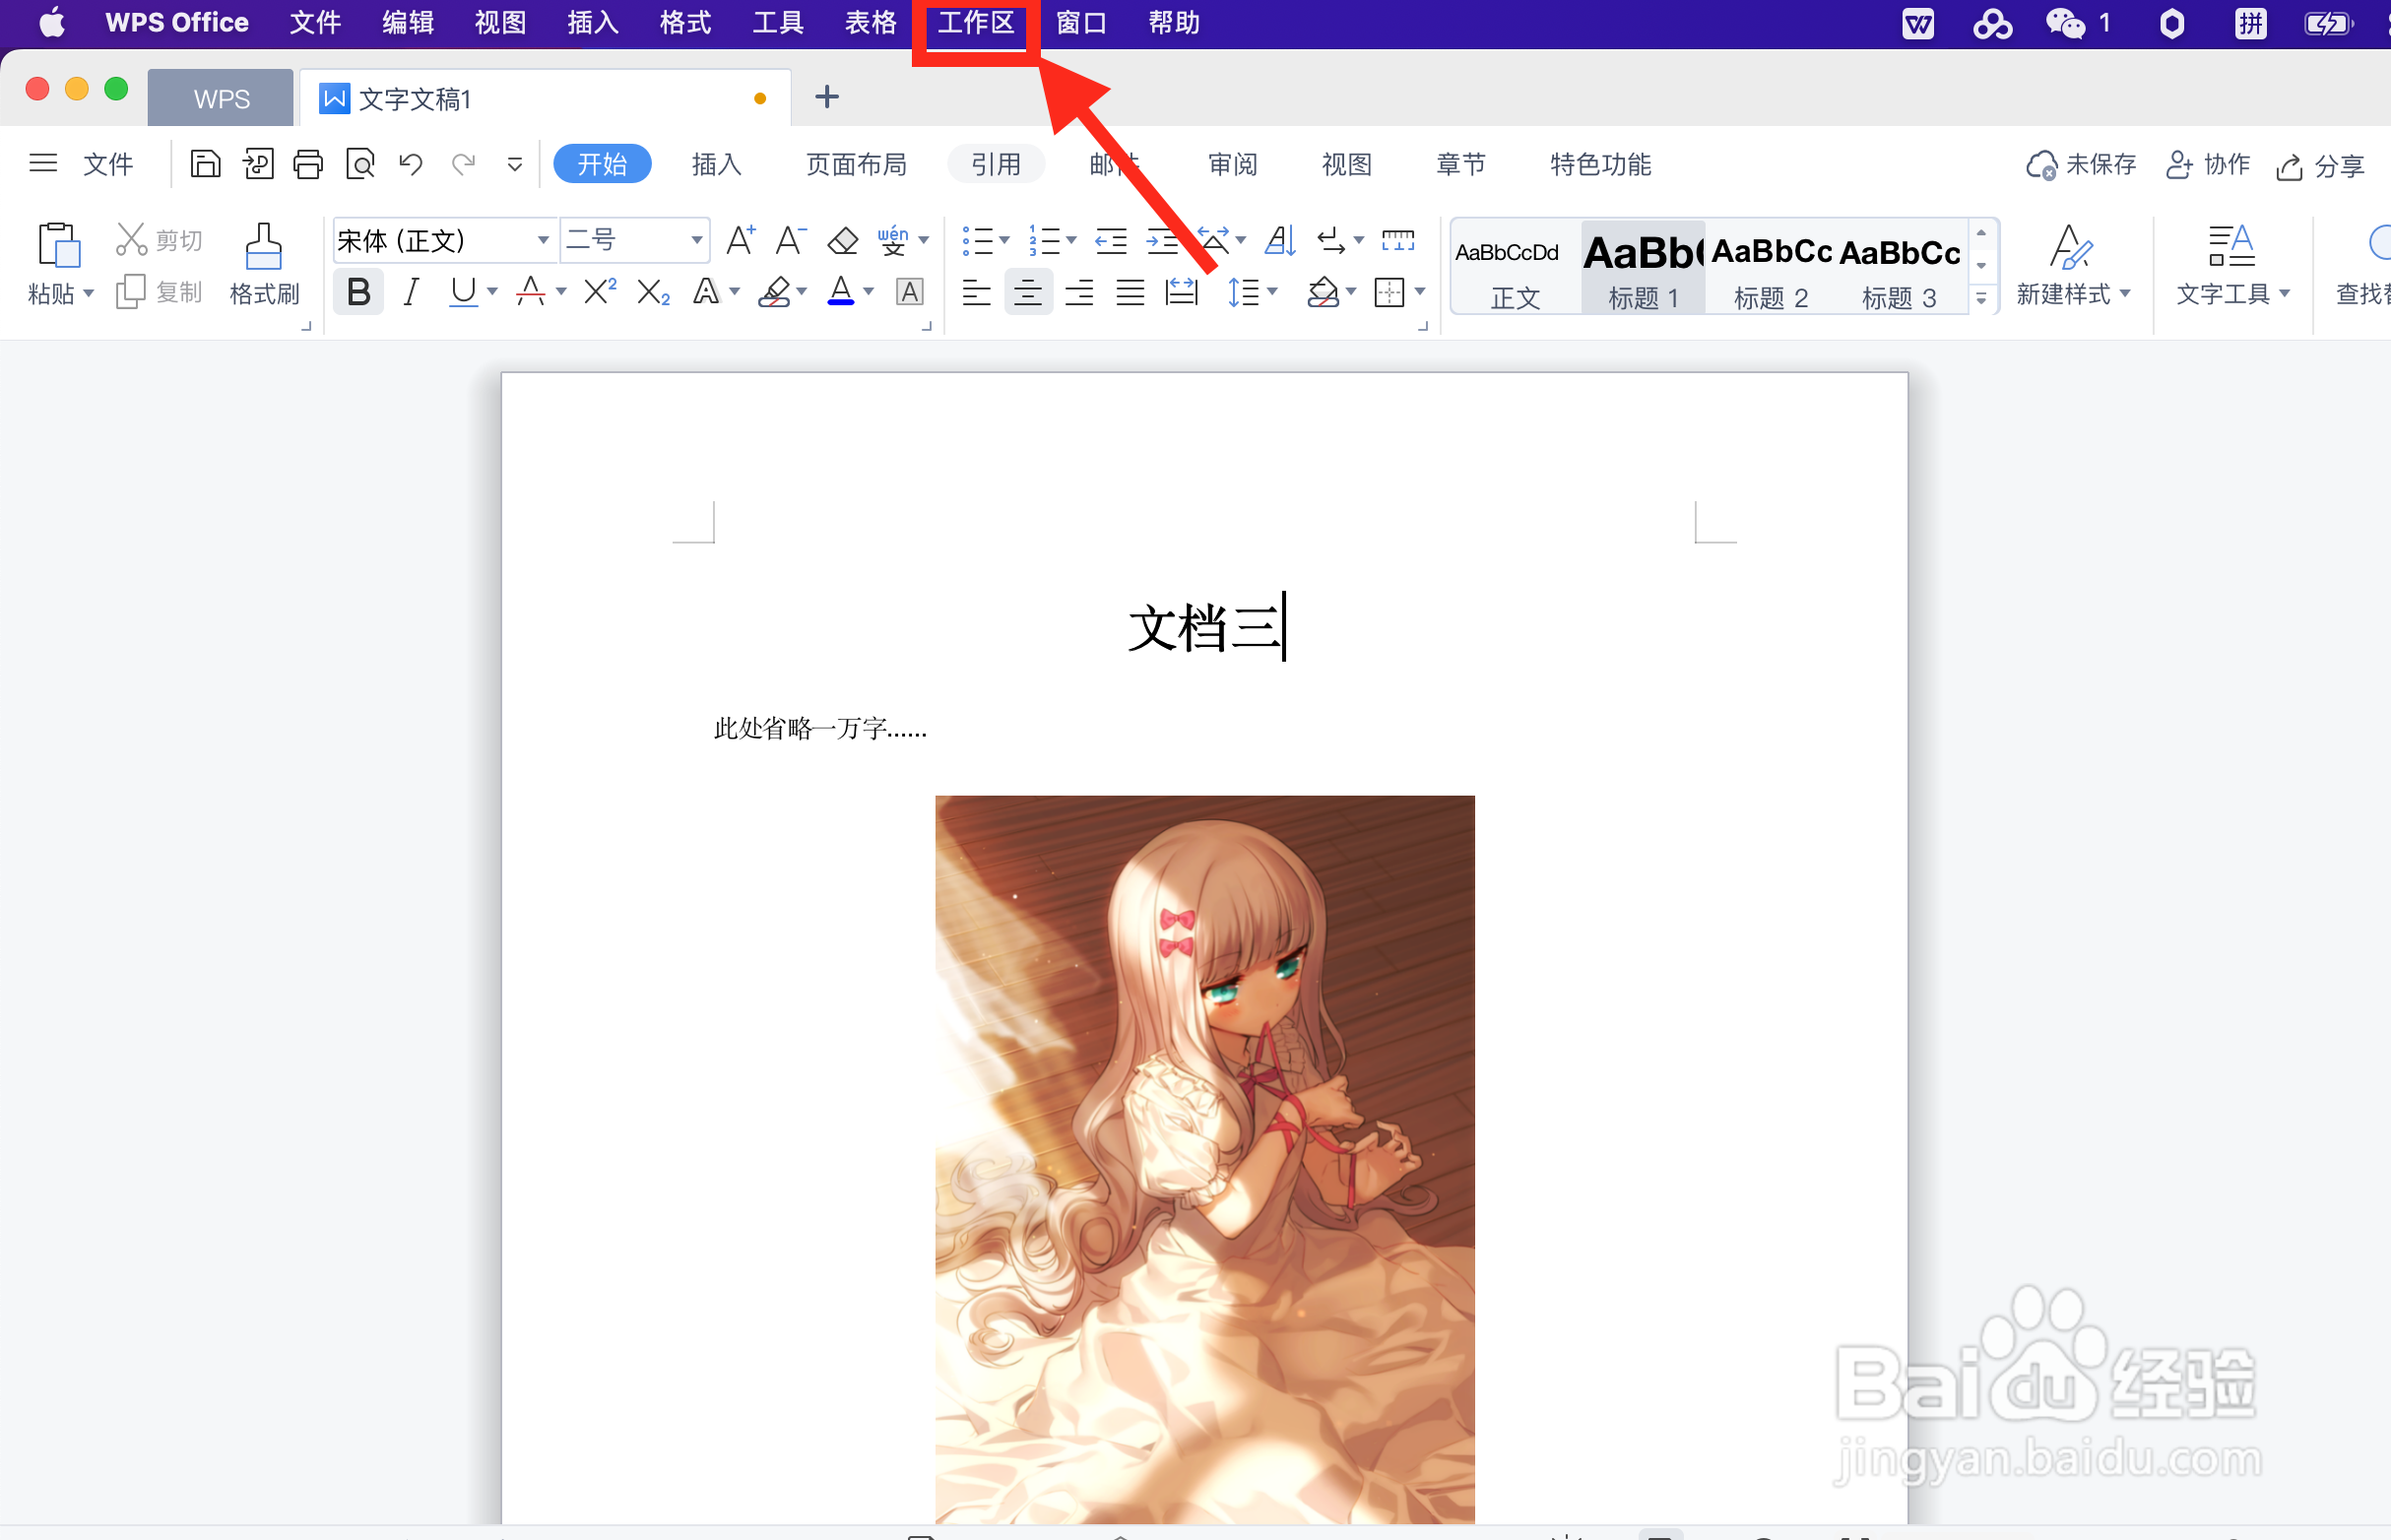Click the Export to PDF icon
The image size is (2391, 1540).
point(257,163)
